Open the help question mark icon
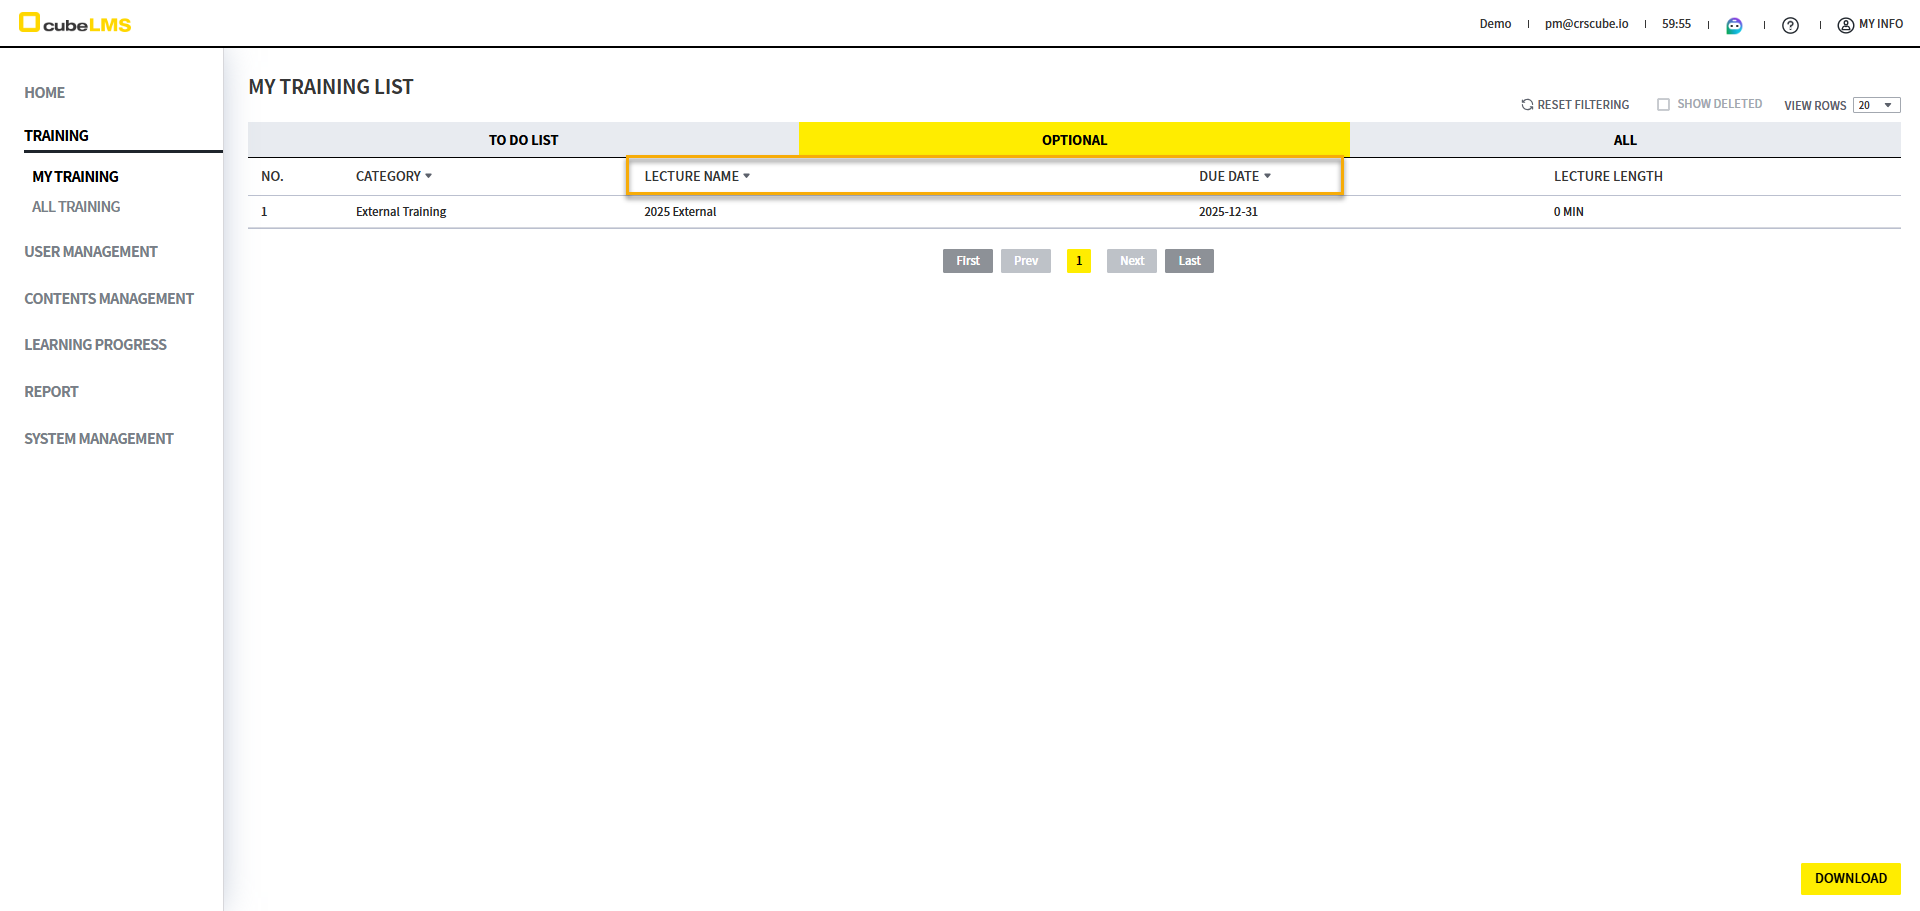This screenshot has width=1920, height=911. [x=1790, y=25]
